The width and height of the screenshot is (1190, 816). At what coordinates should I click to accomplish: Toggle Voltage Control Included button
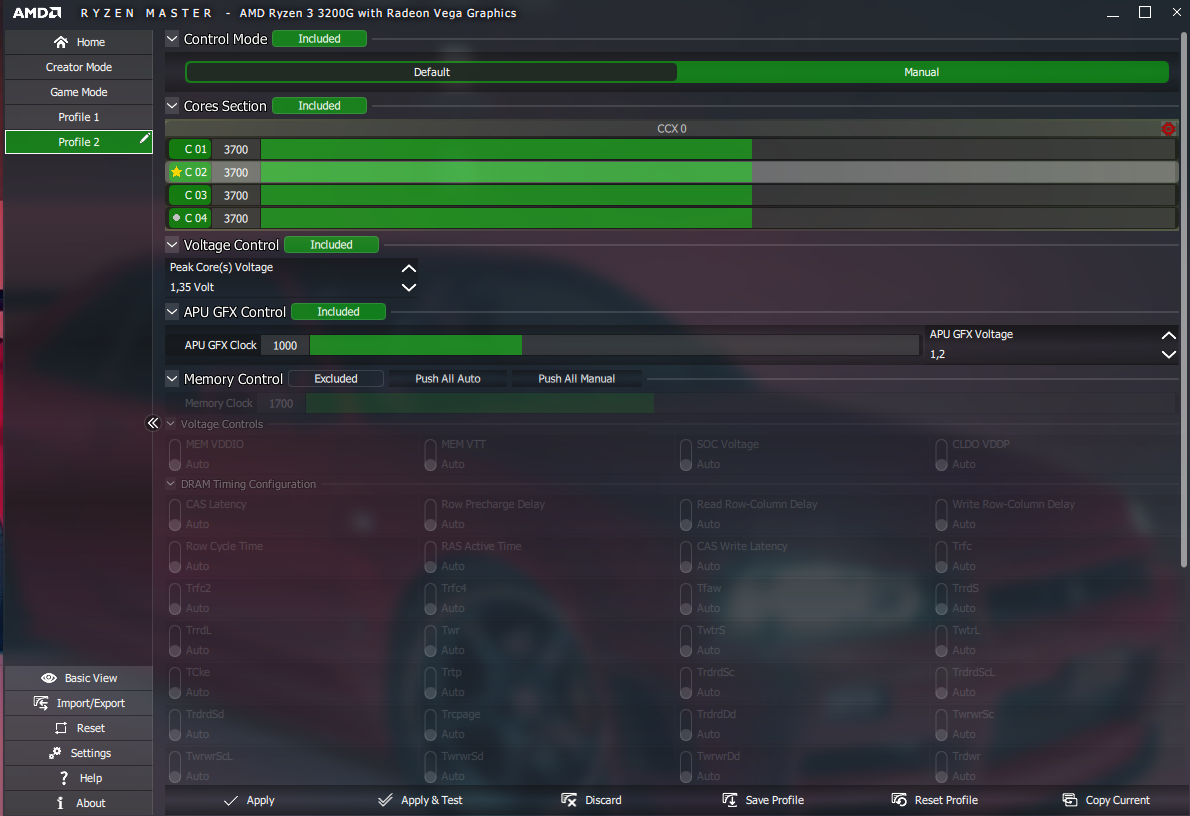click(x=332, y=244)
